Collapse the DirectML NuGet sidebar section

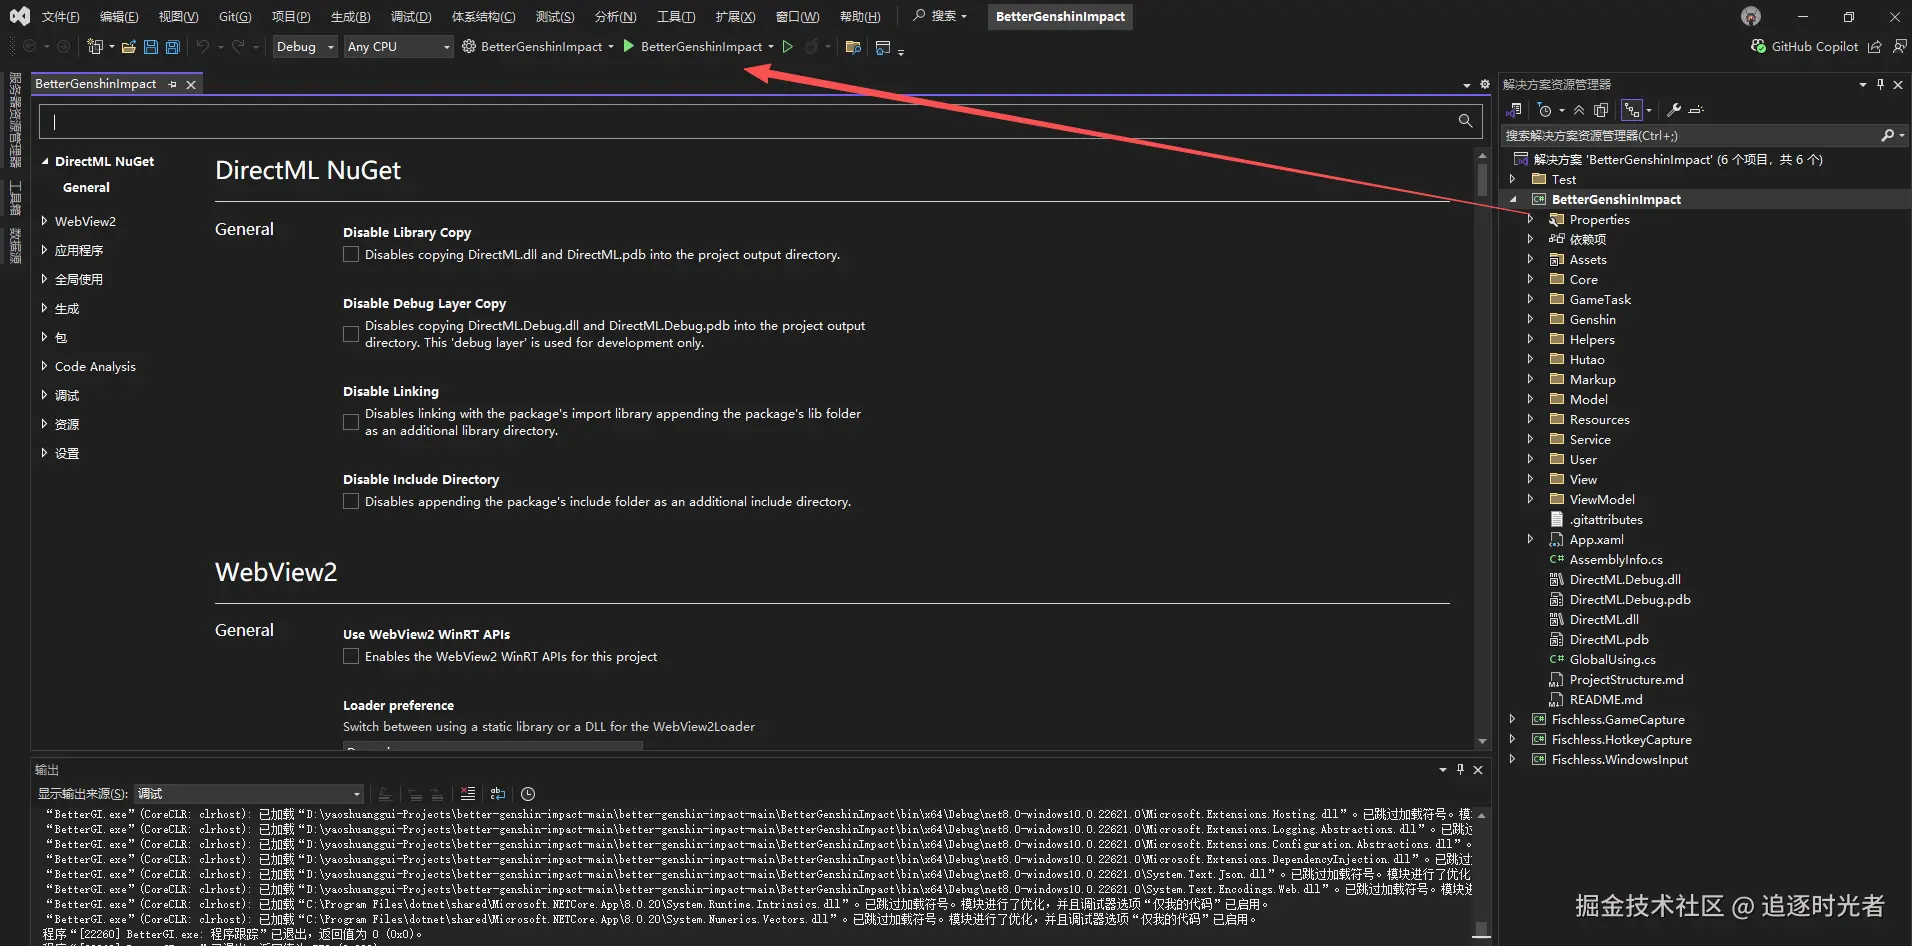tap(45, 161)
